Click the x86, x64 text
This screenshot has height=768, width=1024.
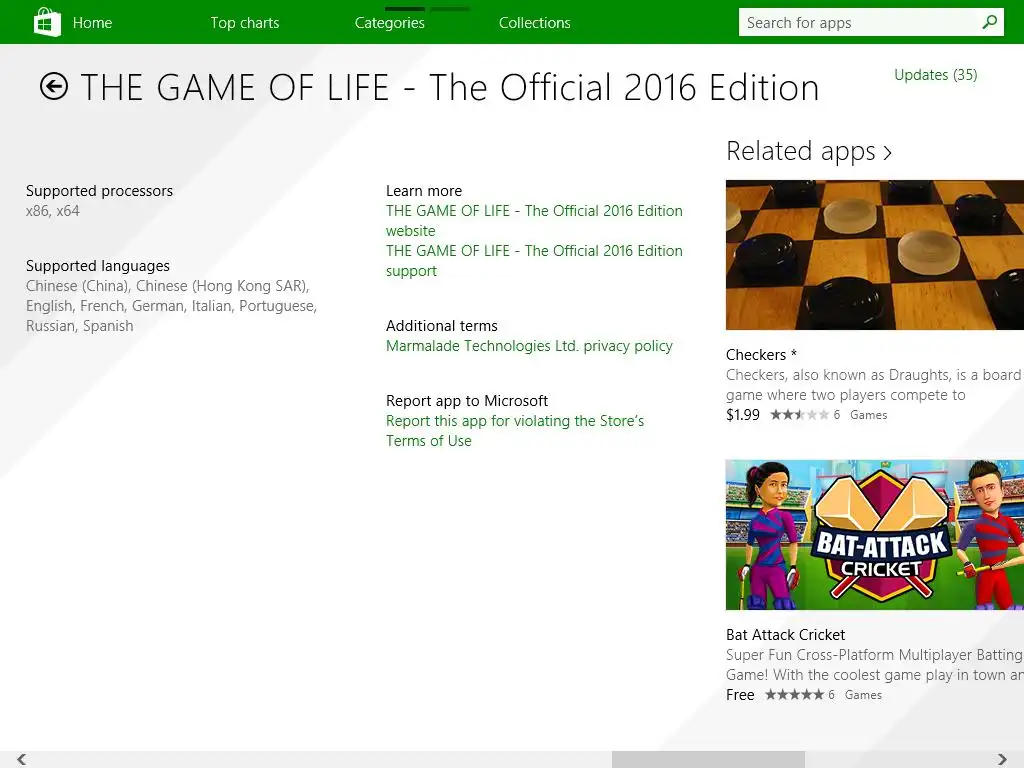tap(53, 211)
